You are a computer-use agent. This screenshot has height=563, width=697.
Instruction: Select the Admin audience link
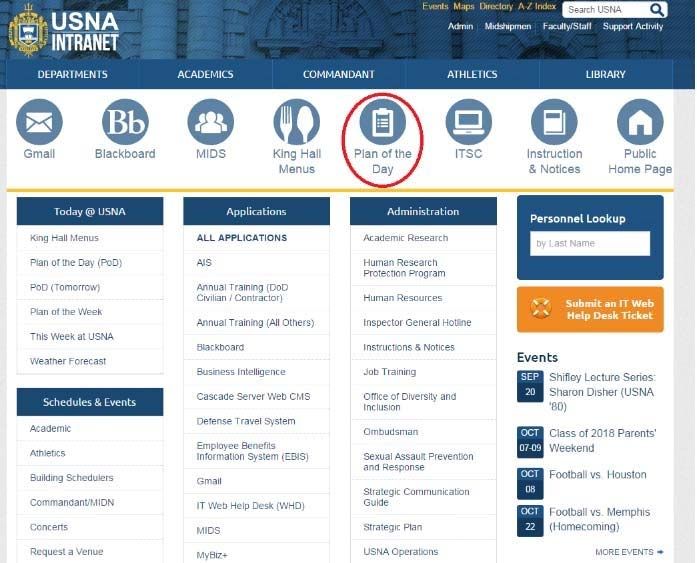[461, 26]
